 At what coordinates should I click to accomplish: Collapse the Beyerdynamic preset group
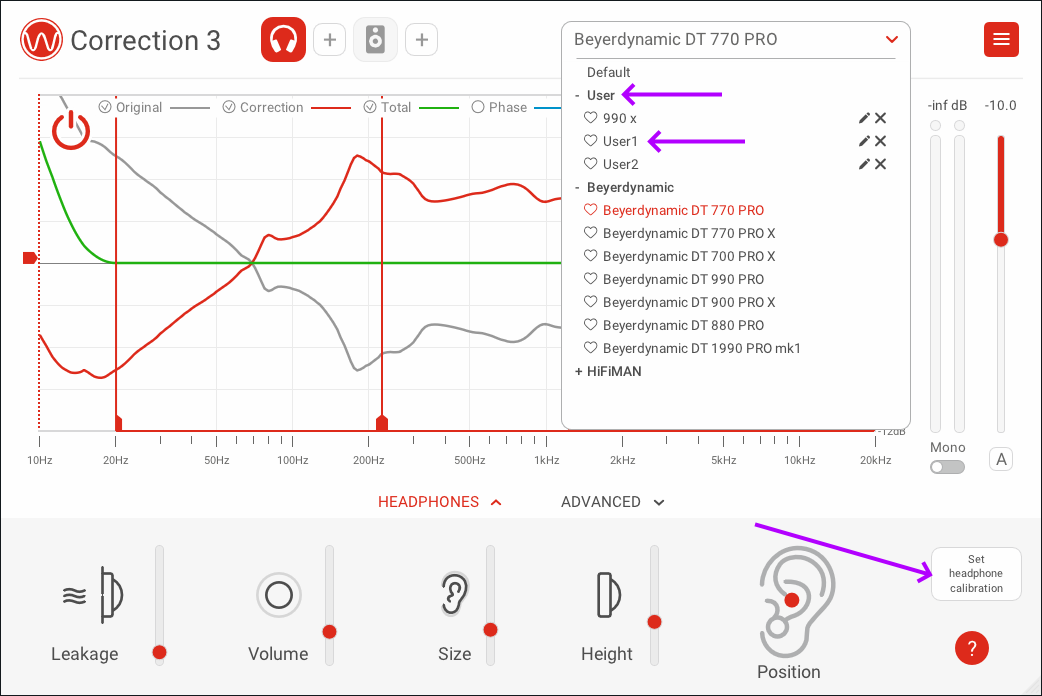click(x=578, y=187)
